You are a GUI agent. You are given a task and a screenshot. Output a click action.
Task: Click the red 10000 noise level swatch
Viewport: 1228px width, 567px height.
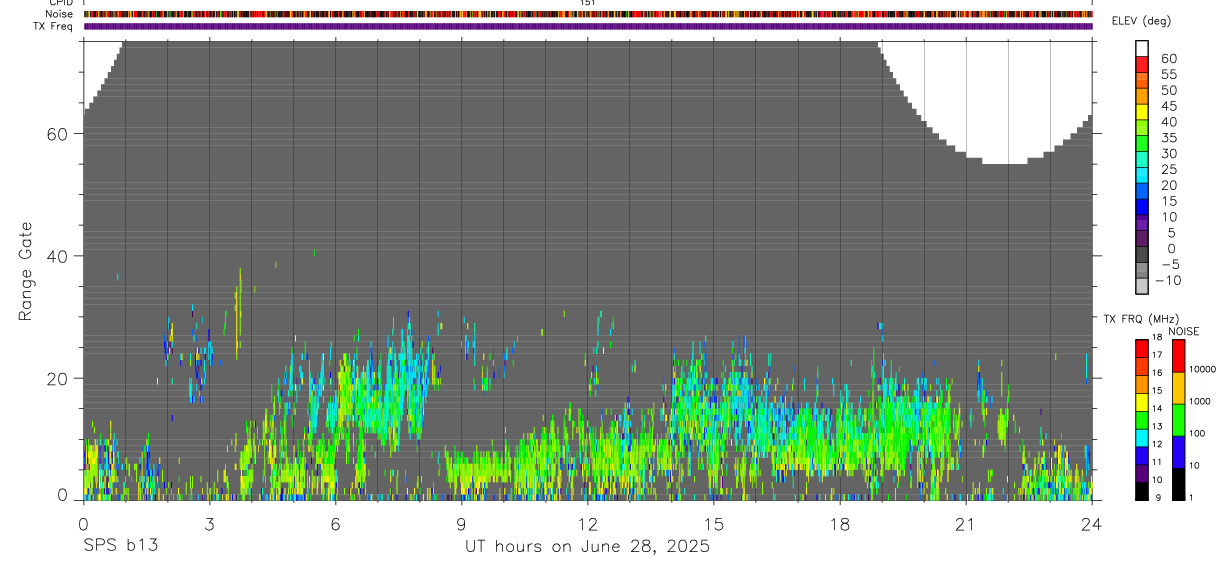1178,356
